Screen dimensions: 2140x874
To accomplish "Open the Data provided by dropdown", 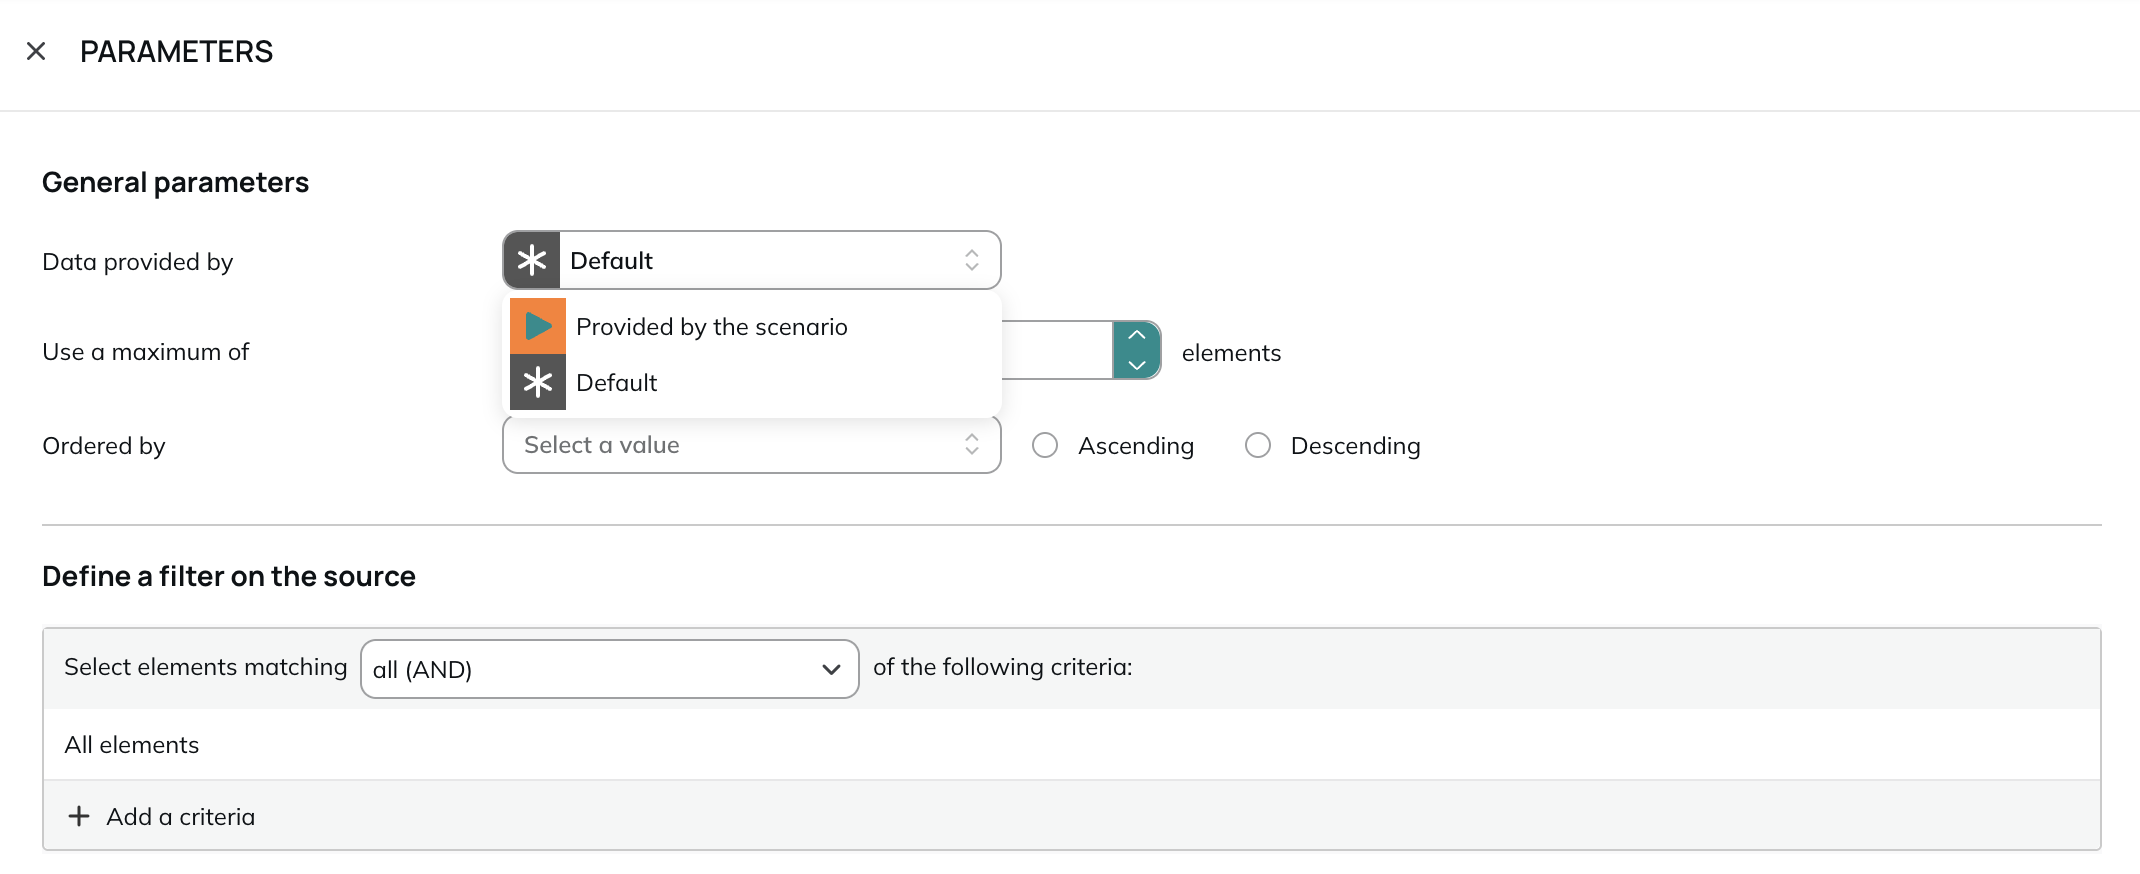I will 752,260.
